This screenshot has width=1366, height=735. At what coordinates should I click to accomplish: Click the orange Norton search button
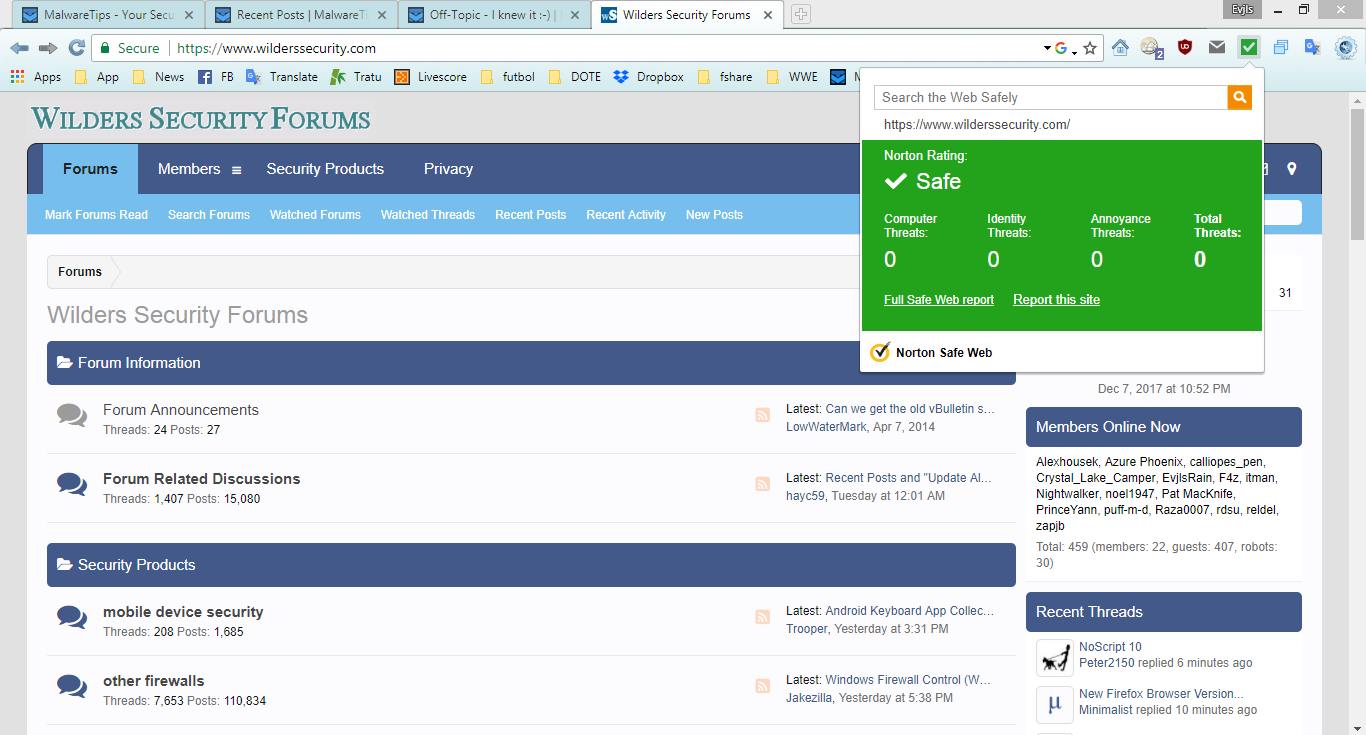point(1240,97)
